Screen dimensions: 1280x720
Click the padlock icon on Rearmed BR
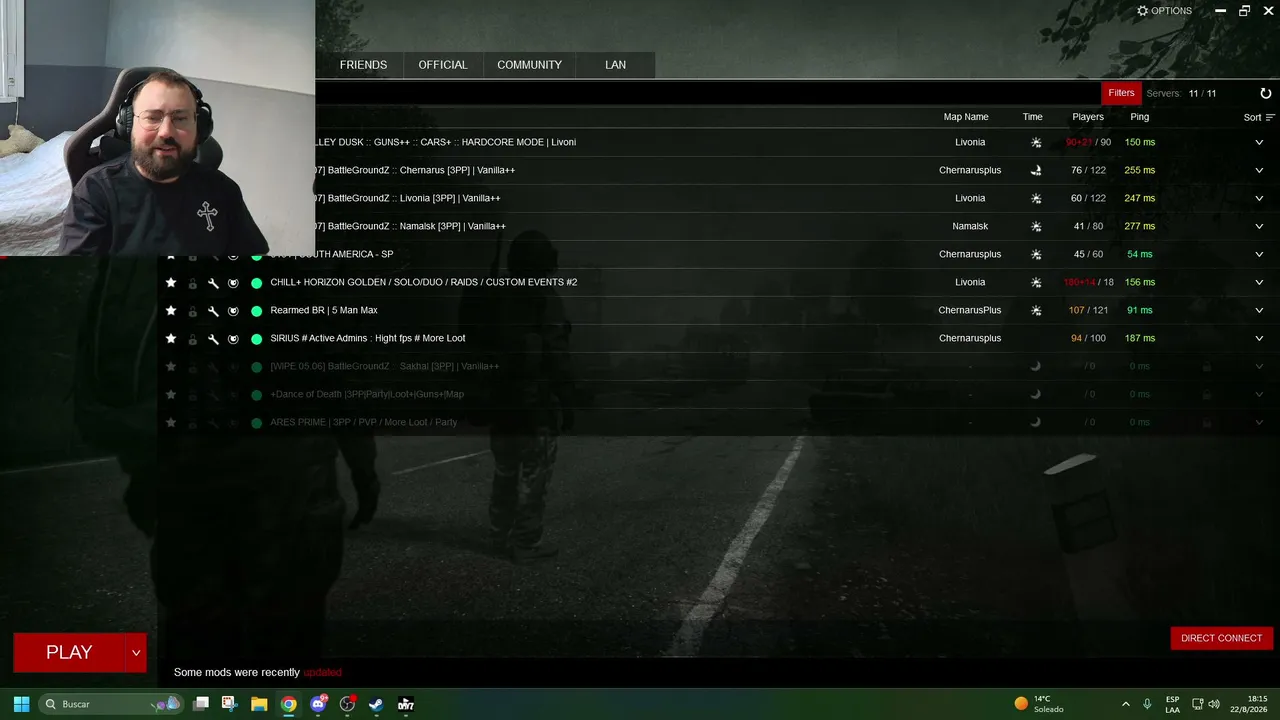click(x=192, y=311)
